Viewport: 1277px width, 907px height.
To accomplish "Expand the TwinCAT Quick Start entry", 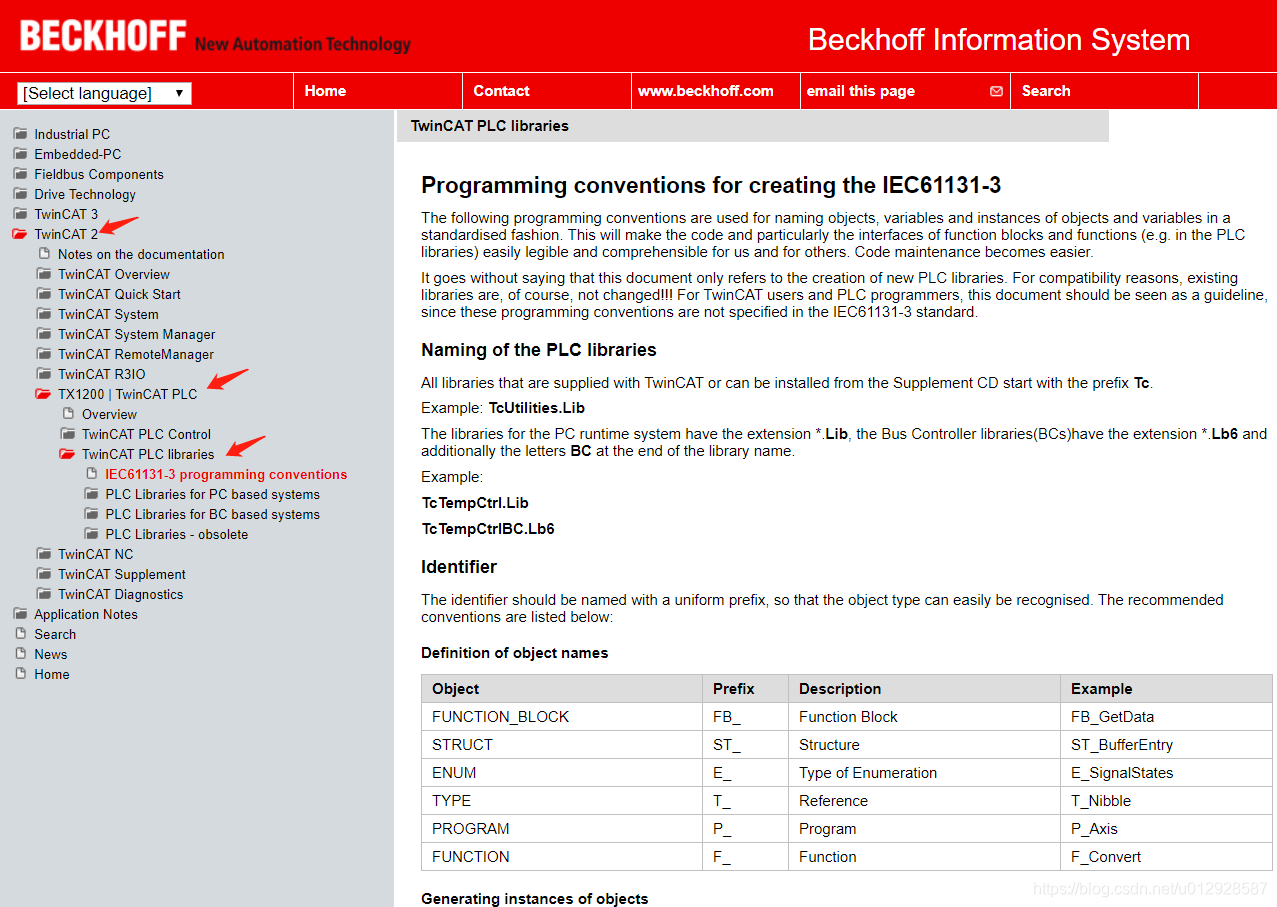I will pyautogui.click(x=119, y=294).
